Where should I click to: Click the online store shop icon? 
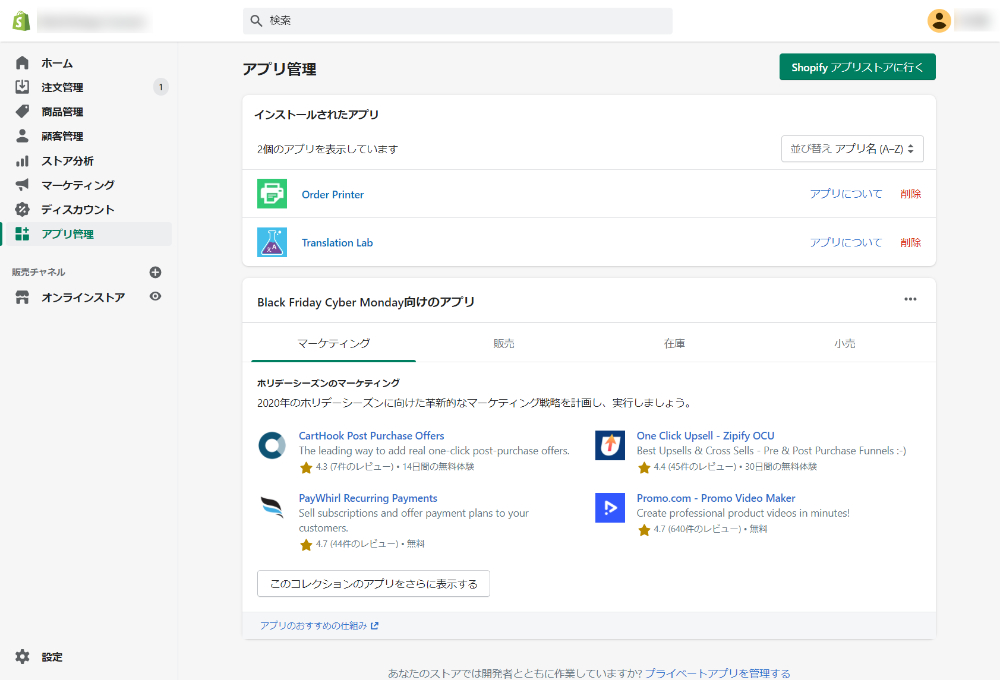tap(22, 297)
